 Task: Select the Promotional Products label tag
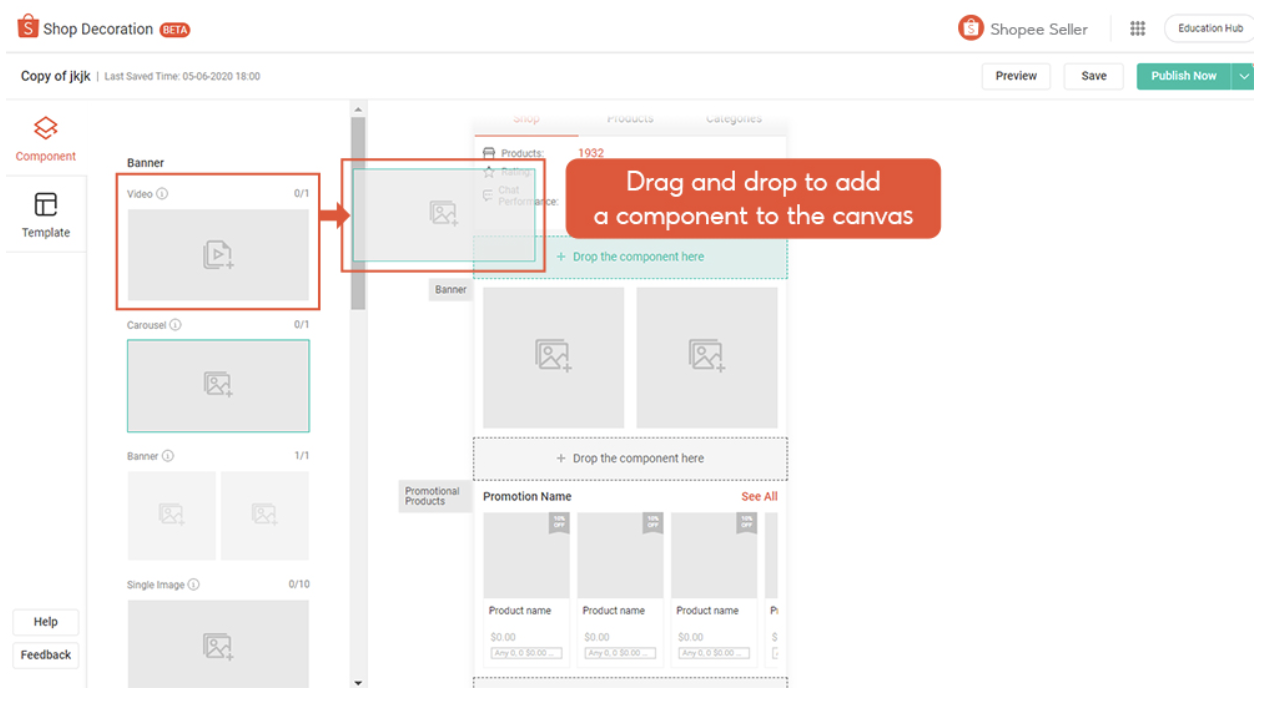point(435,496)
